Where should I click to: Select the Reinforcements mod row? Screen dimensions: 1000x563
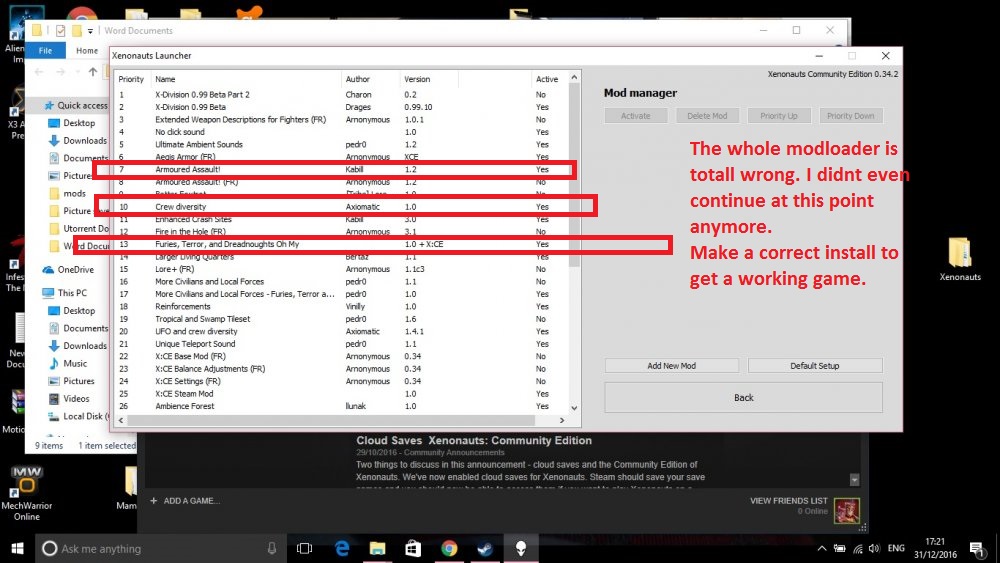point(341,306)
